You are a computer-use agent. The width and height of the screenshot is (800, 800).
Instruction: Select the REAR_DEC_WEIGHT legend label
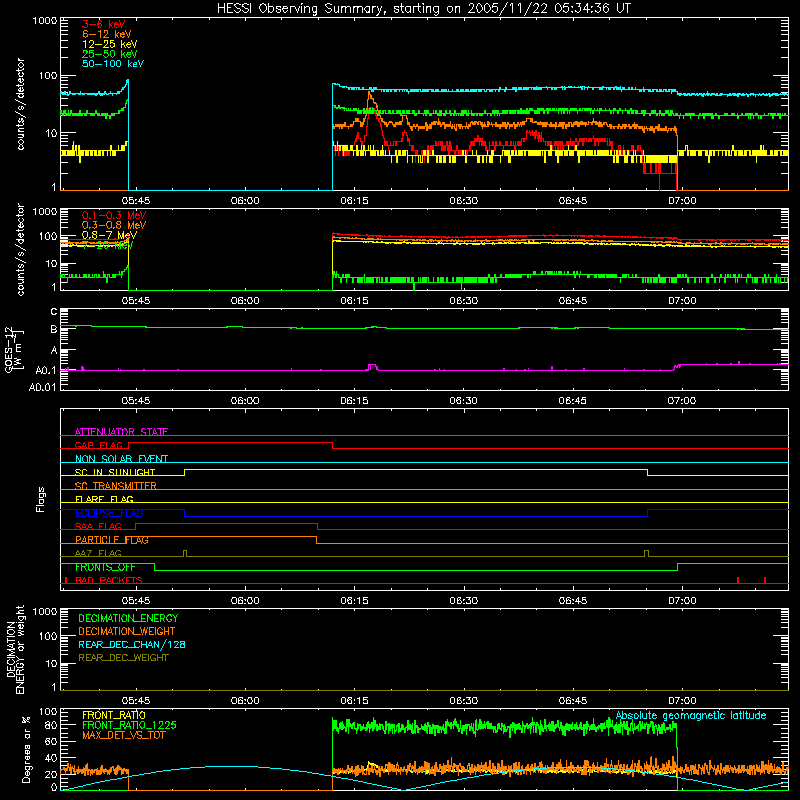click(x=123, y=658)
